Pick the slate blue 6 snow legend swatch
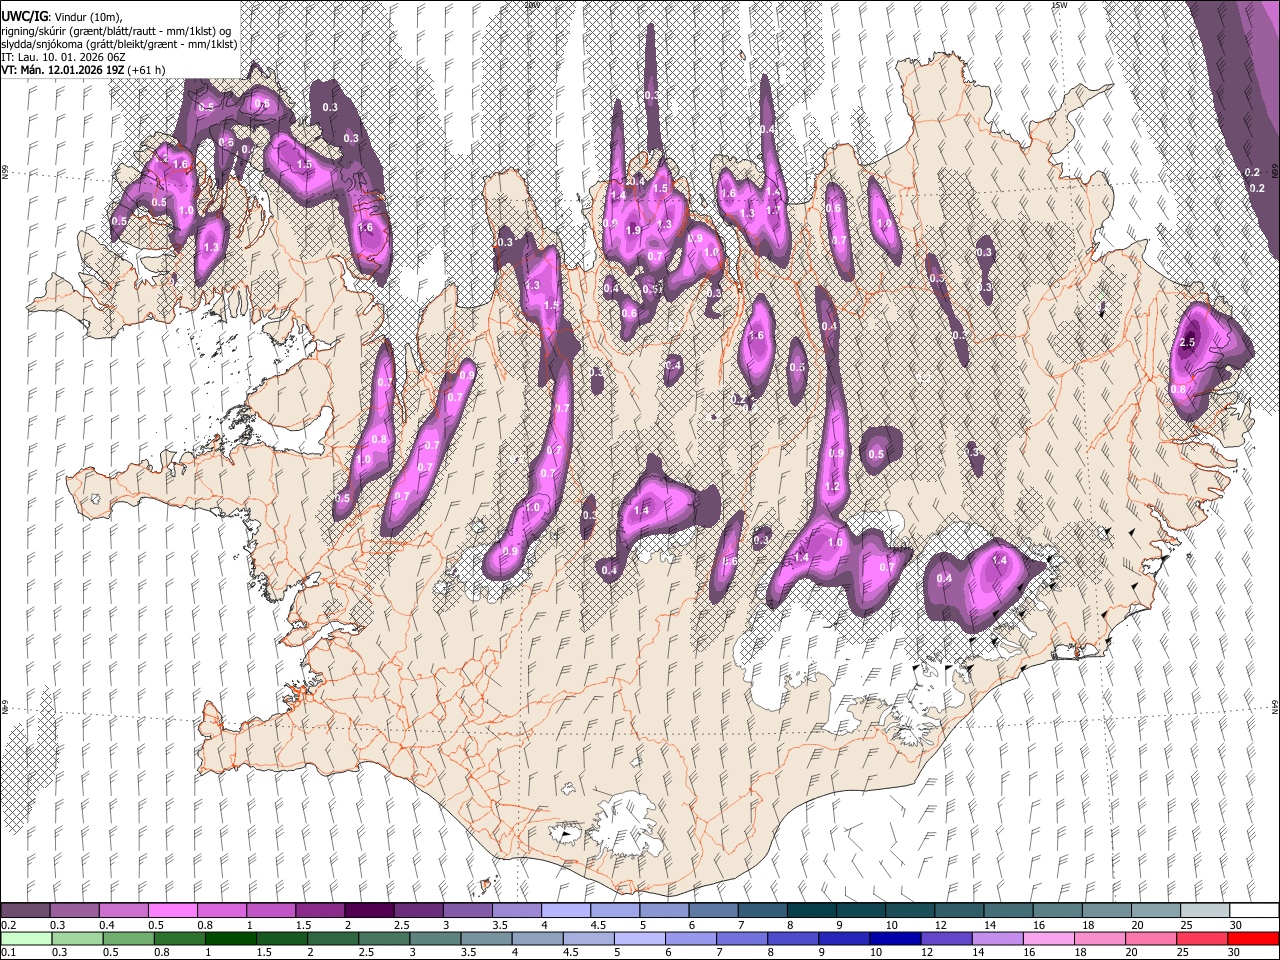The width and height of the screenshot is (1280, 960). pos(713,911)
